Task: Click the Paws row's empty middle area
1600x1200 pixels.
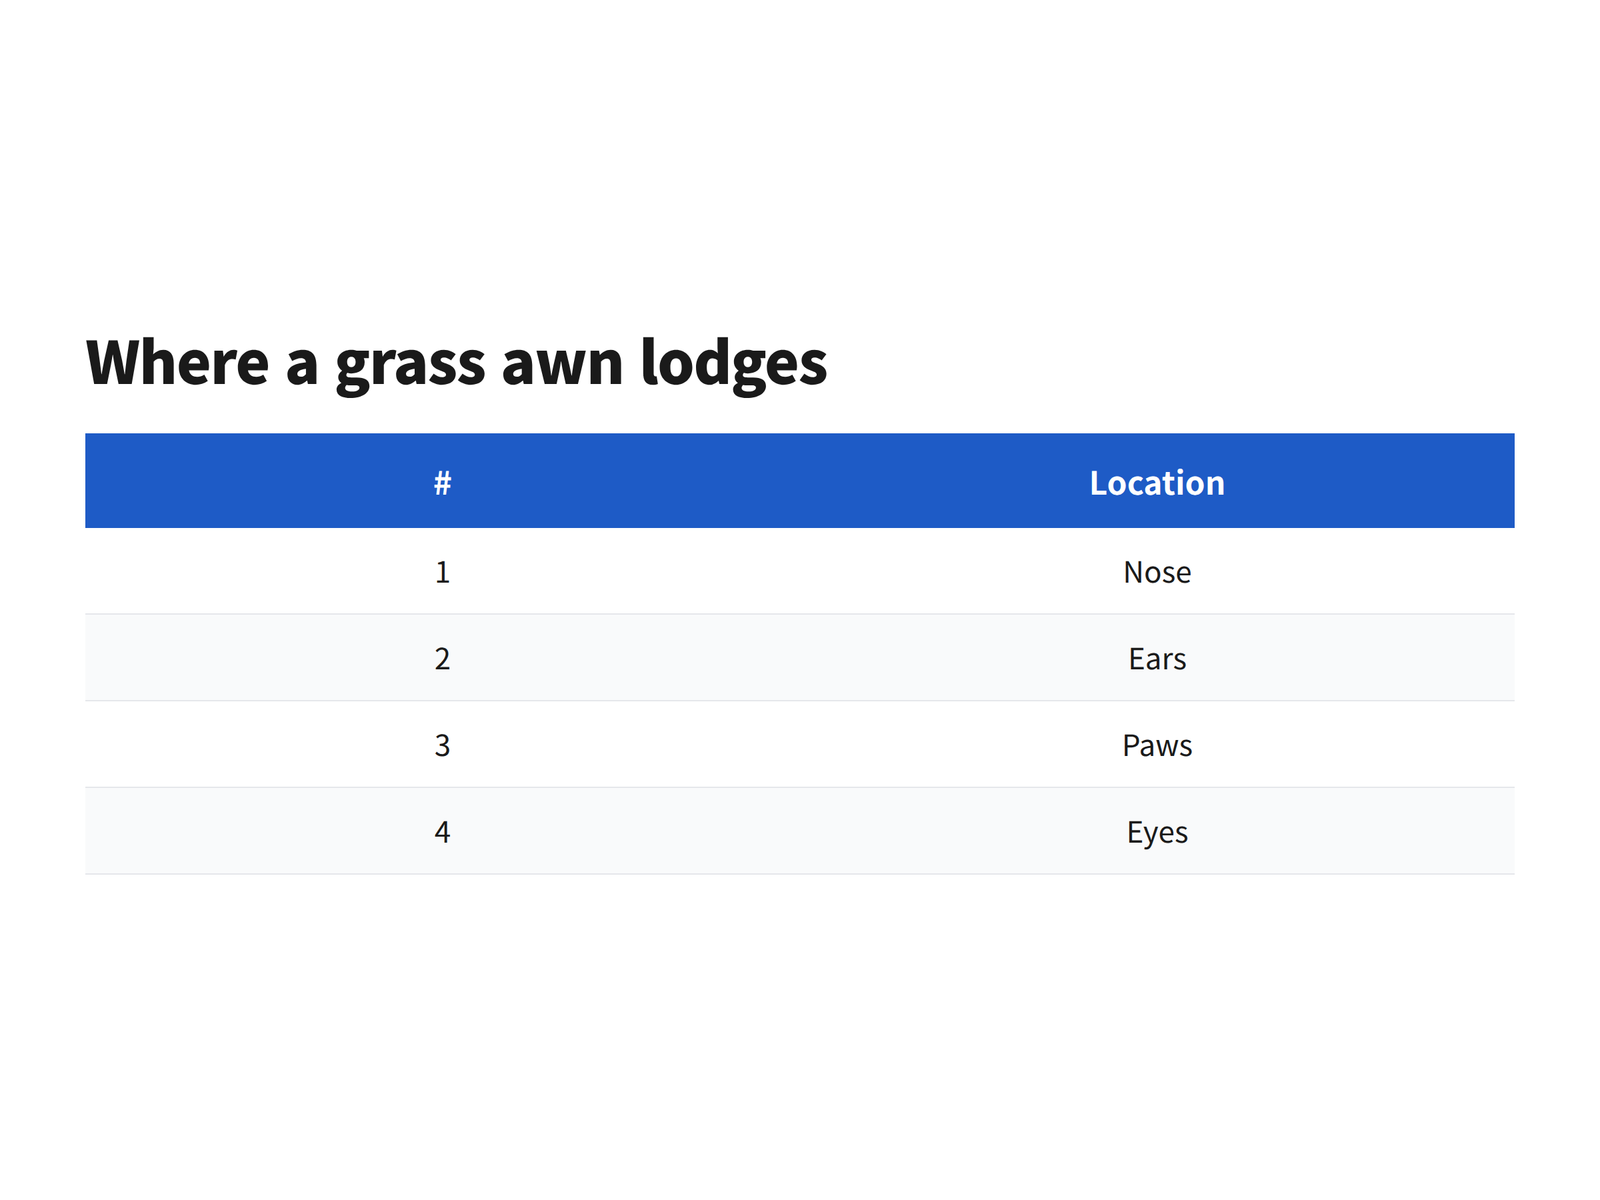Action: click(800, 745)
